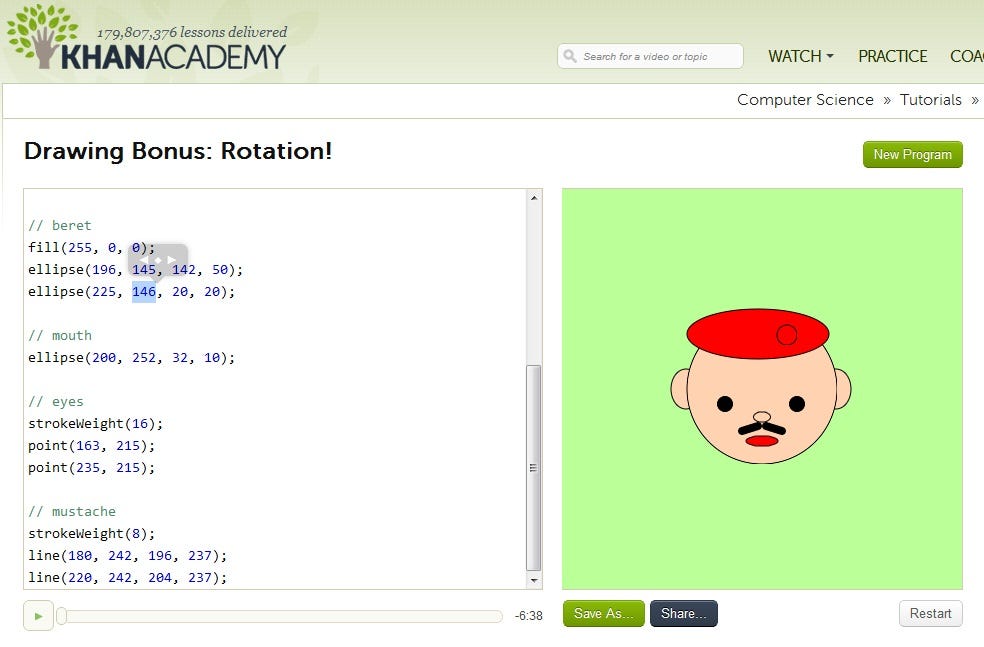This screenshot has width=984, height=647.
Task: Click the Share button
Action: [683, 613]
